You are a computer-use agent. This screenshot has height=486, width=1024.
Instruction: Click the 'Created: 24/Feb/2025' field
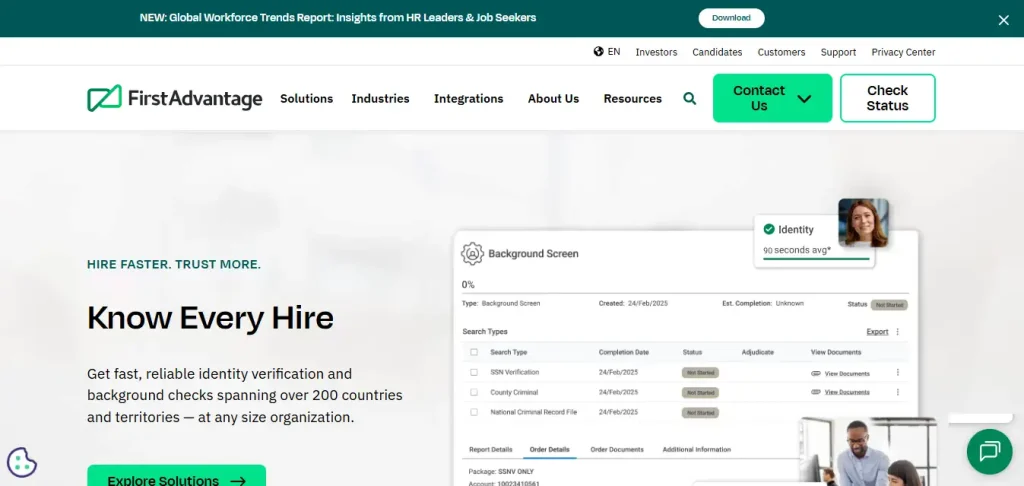tap(633, 304)
